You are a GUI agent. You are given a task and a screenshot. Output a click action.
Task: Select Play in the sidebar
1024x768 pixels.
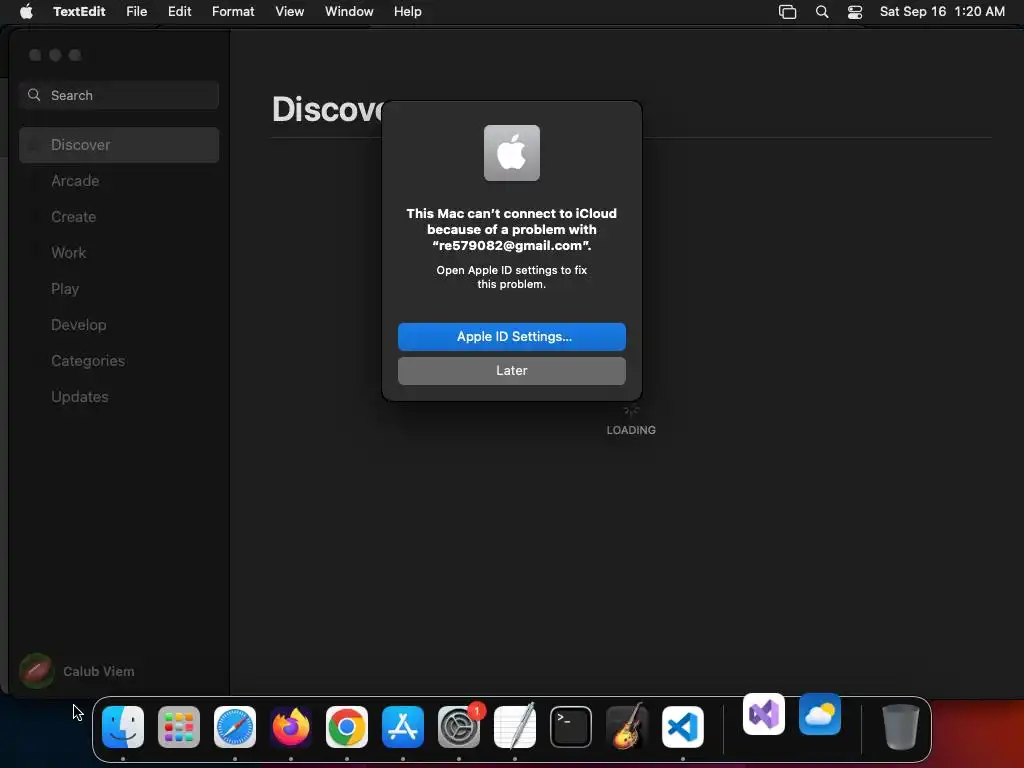(119, 288)
